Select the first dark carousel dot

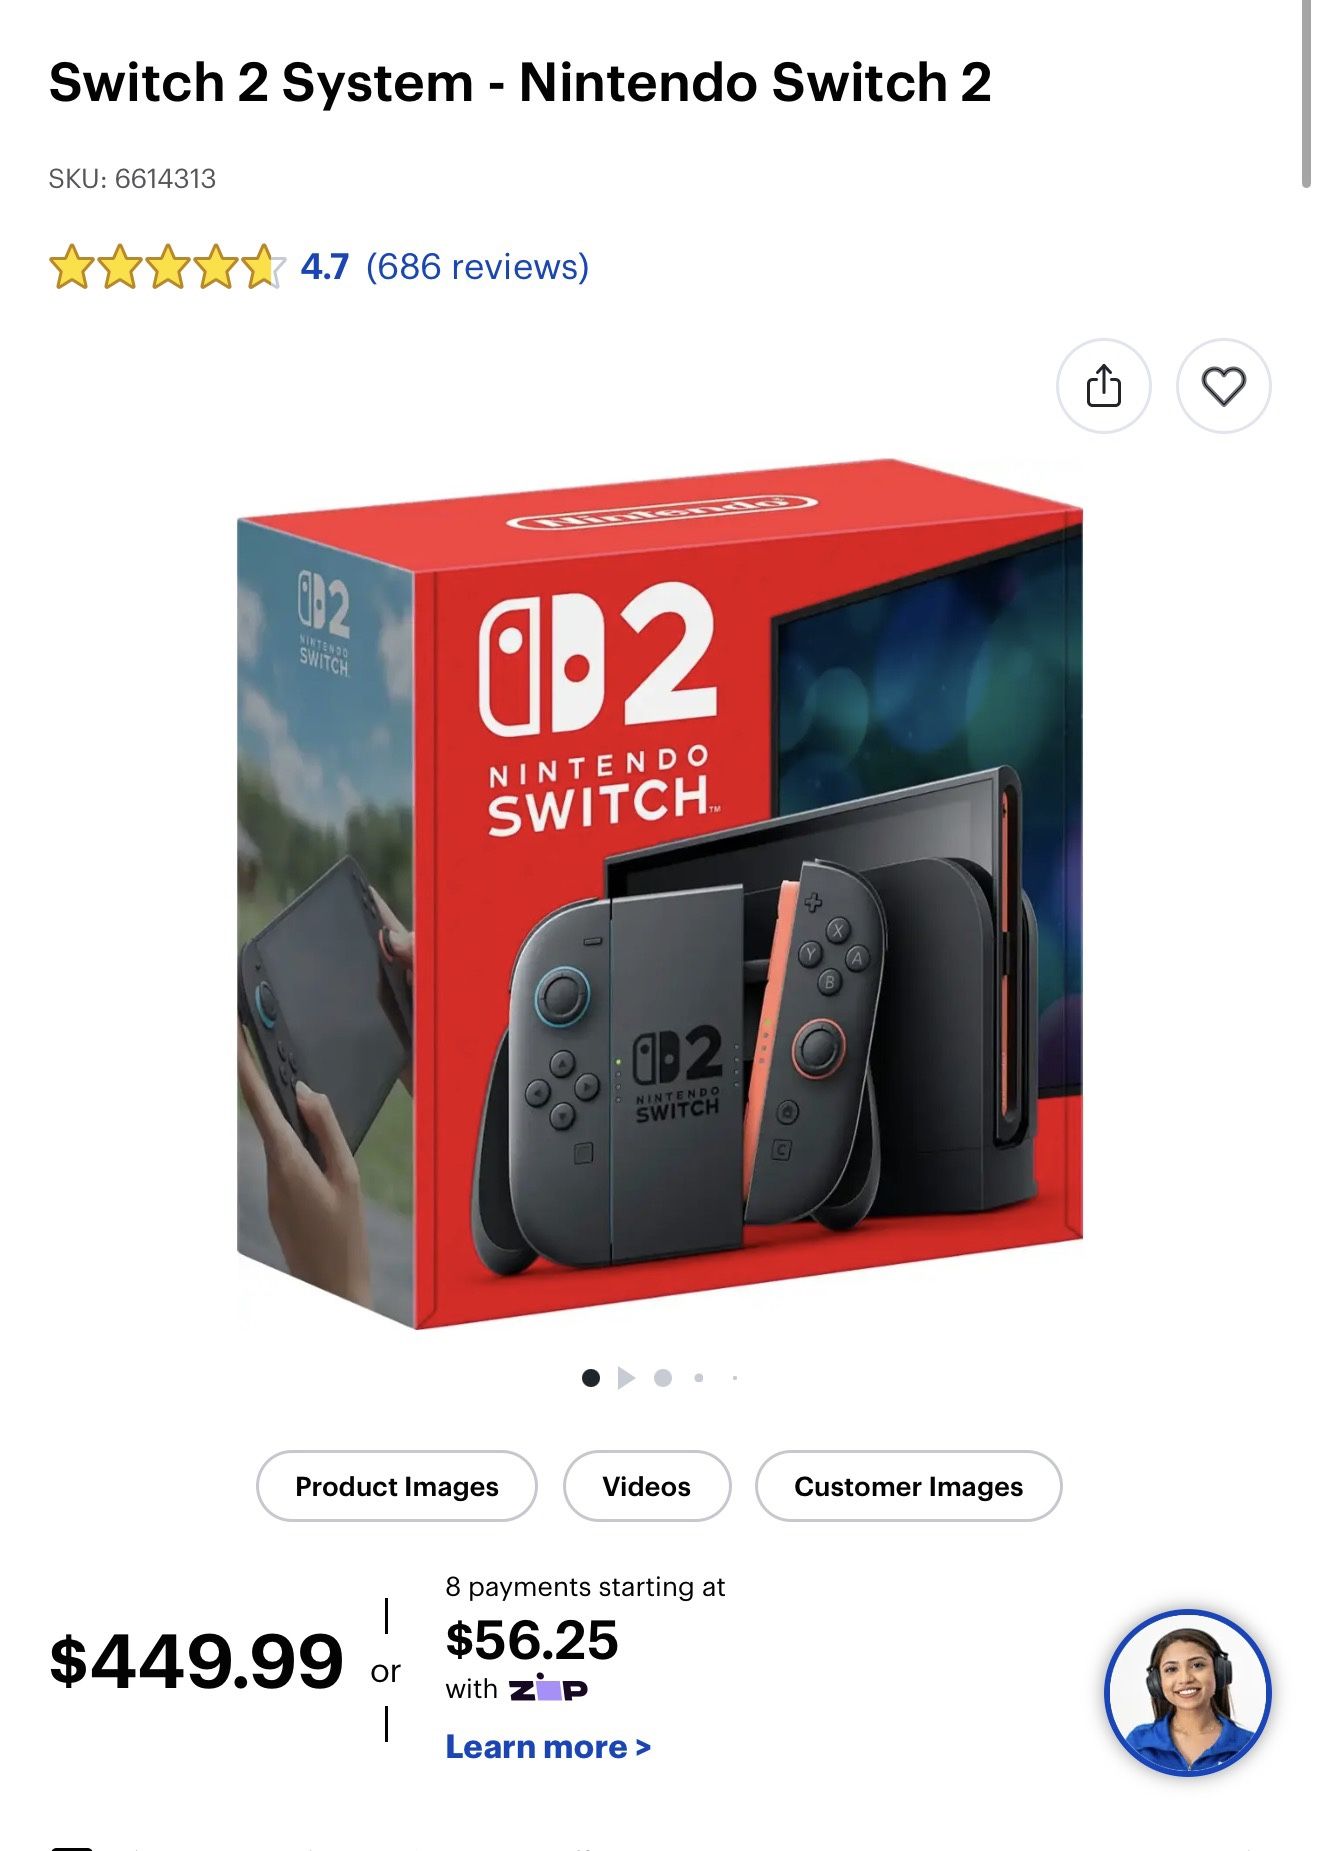click(x=591, y=1378)
